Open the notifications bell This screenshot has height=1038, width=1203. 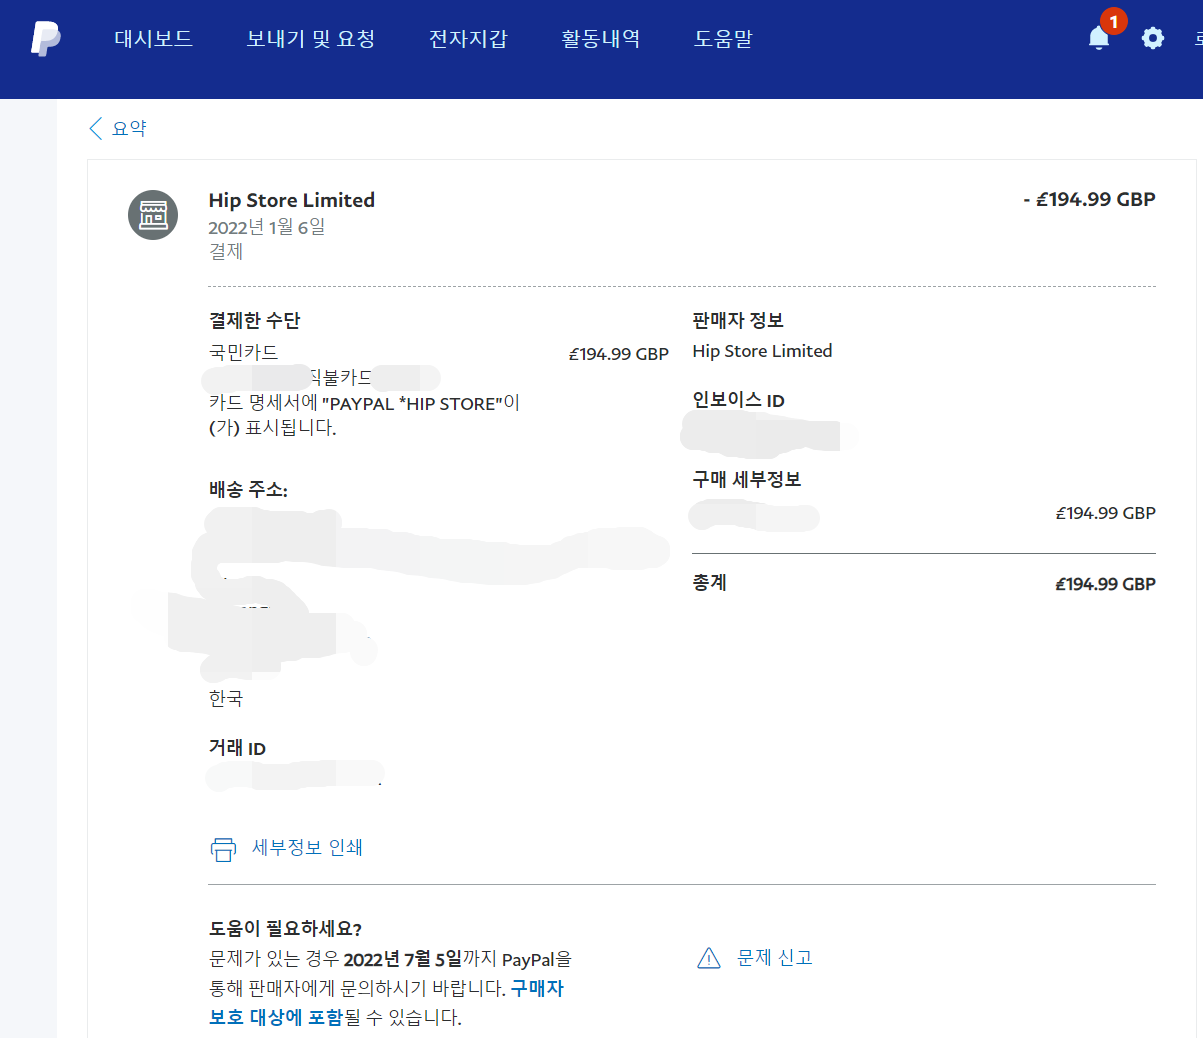click(1099, 38)
